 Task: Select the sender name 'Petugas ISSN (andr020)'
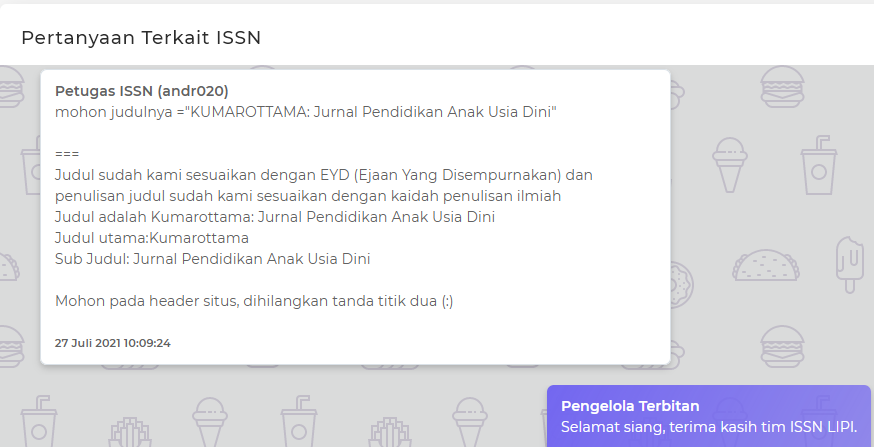pyautogui.click(x=142, y=91)
